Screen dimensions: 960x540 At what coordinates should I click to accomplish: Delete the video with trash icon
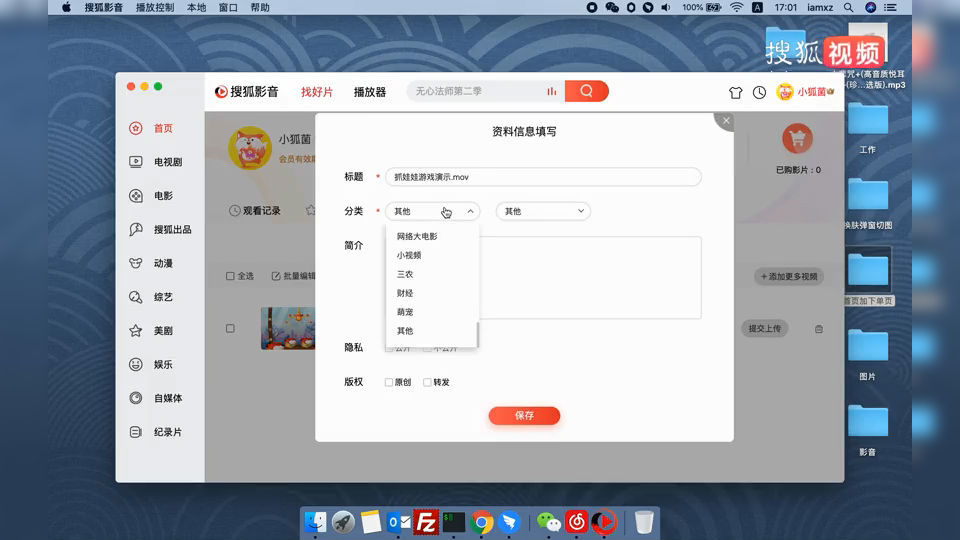[819, 329]
